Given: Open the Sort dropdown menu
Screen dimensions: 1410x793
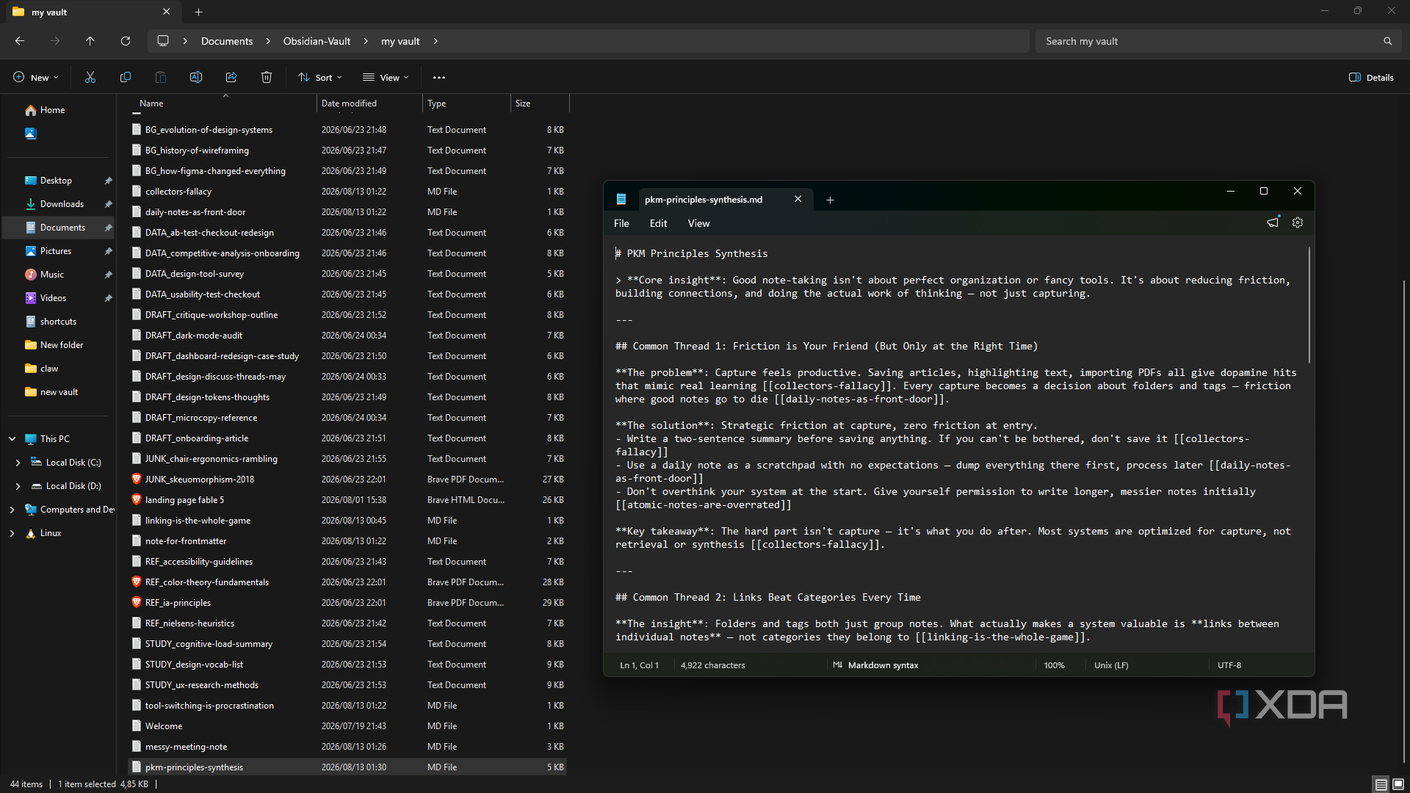Looking at the screenshot, I should coord(320,77).
